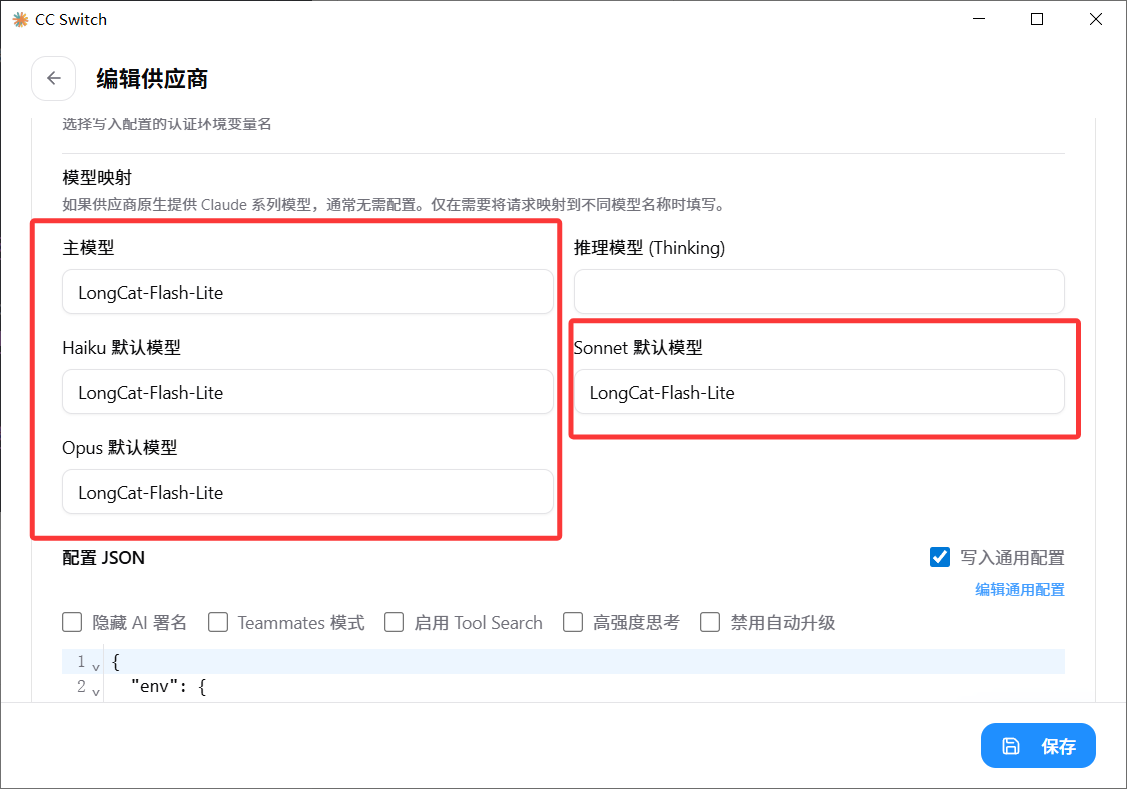Enable Teammates 模式 checkbox

218,622
